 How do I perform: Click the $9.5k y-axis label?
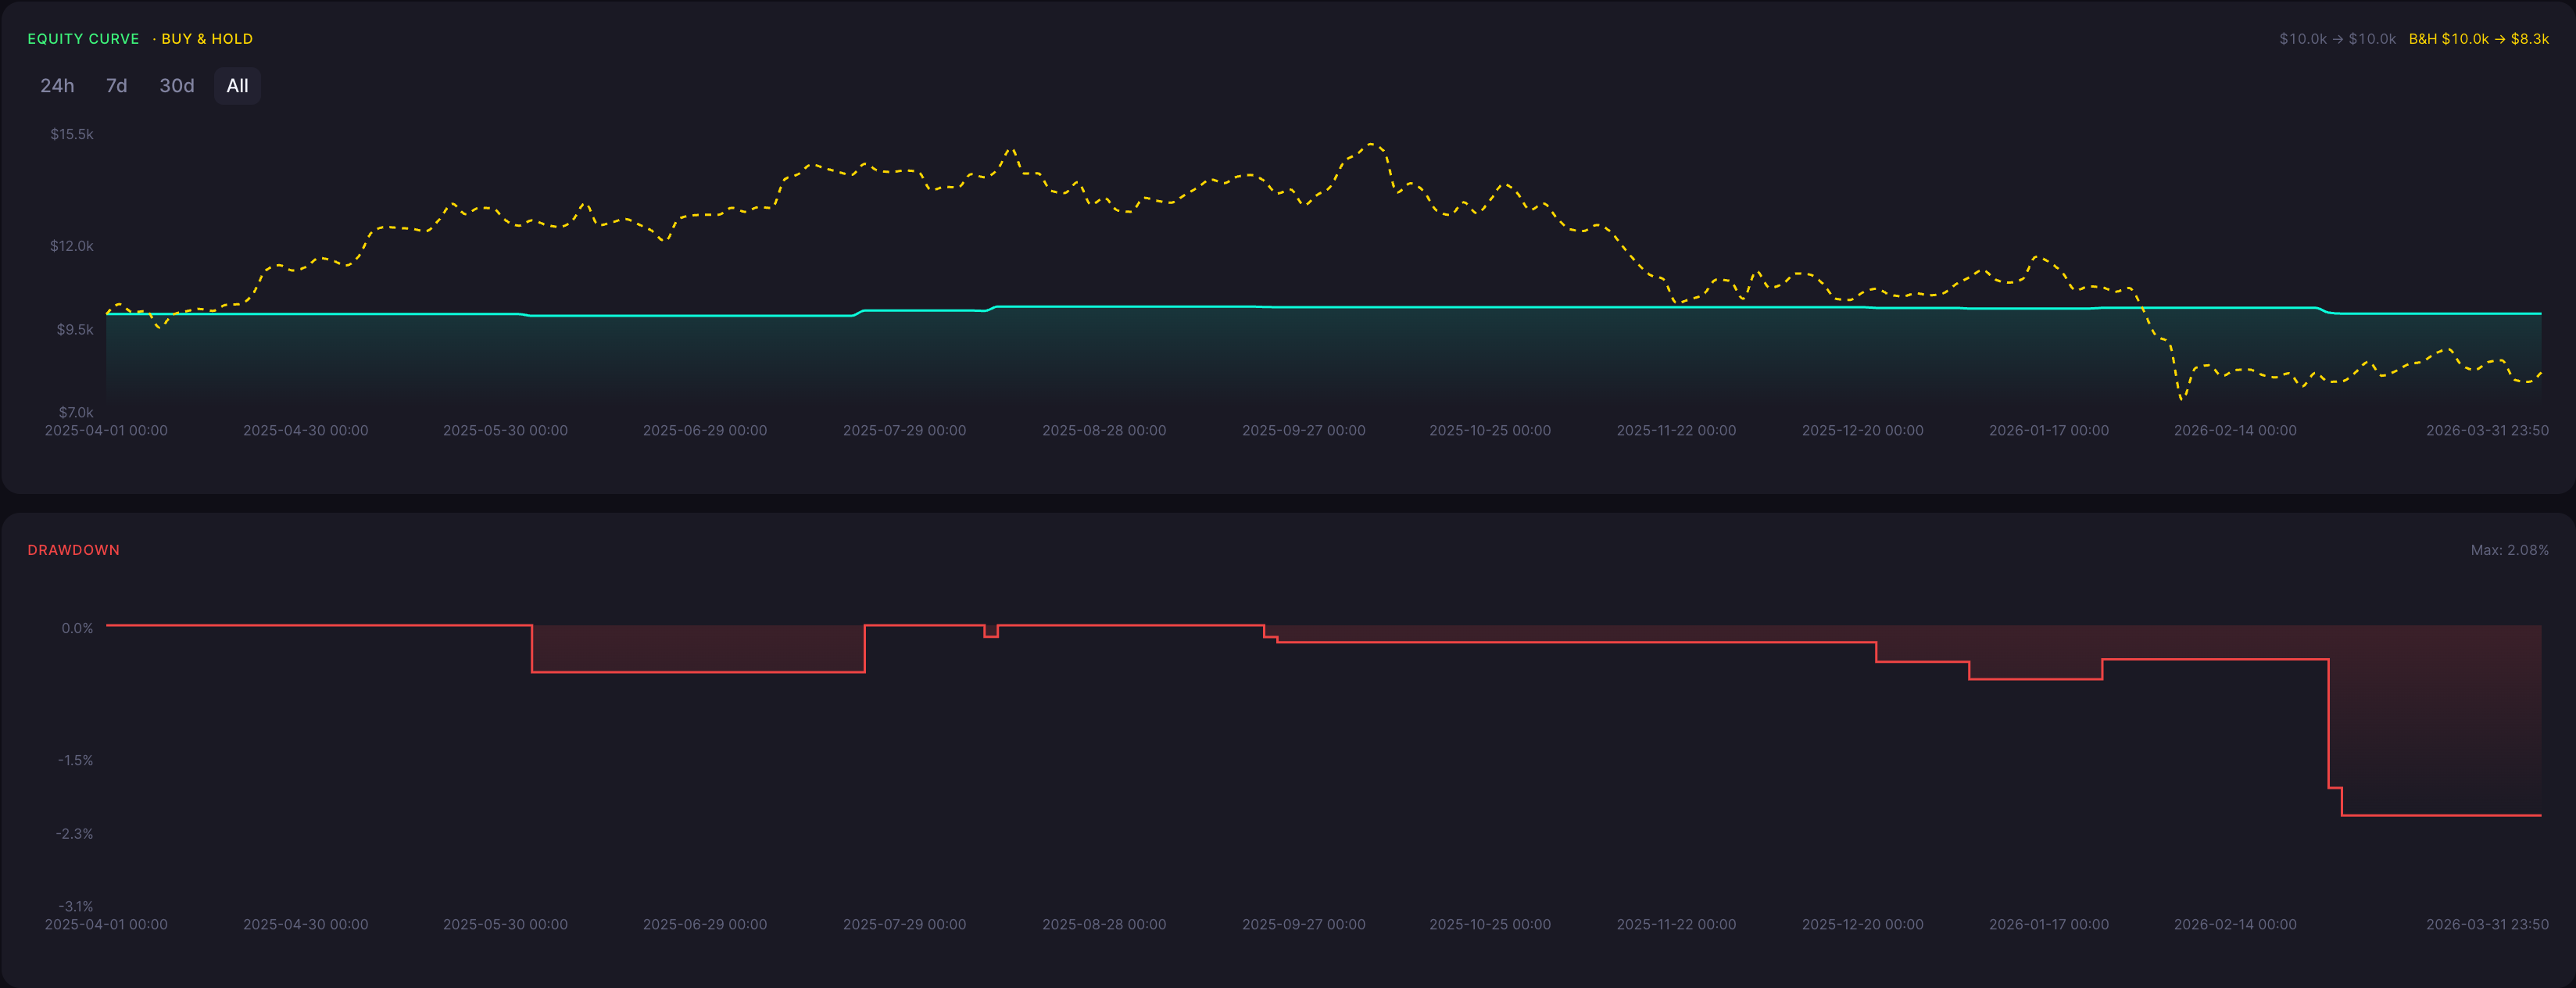click(x=75, y=329)
